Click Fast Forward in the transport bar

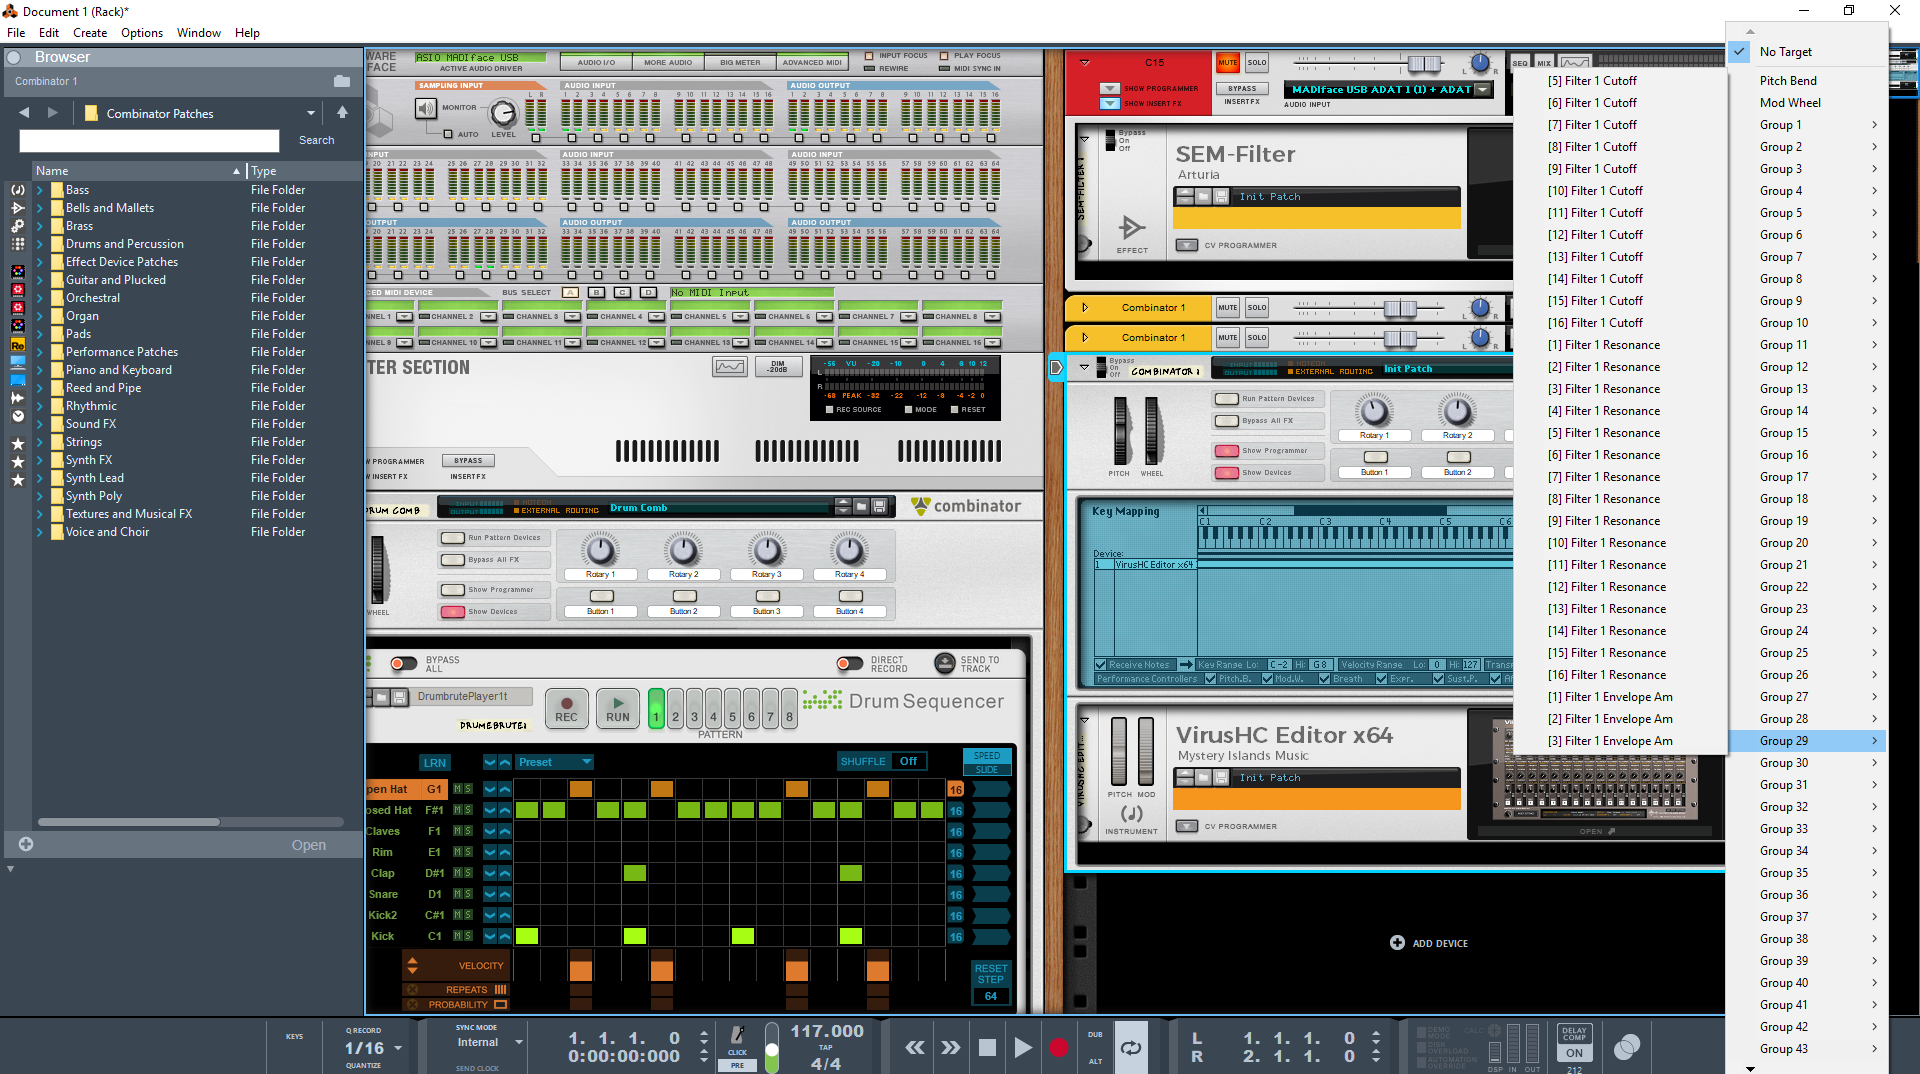(950, 1047)
